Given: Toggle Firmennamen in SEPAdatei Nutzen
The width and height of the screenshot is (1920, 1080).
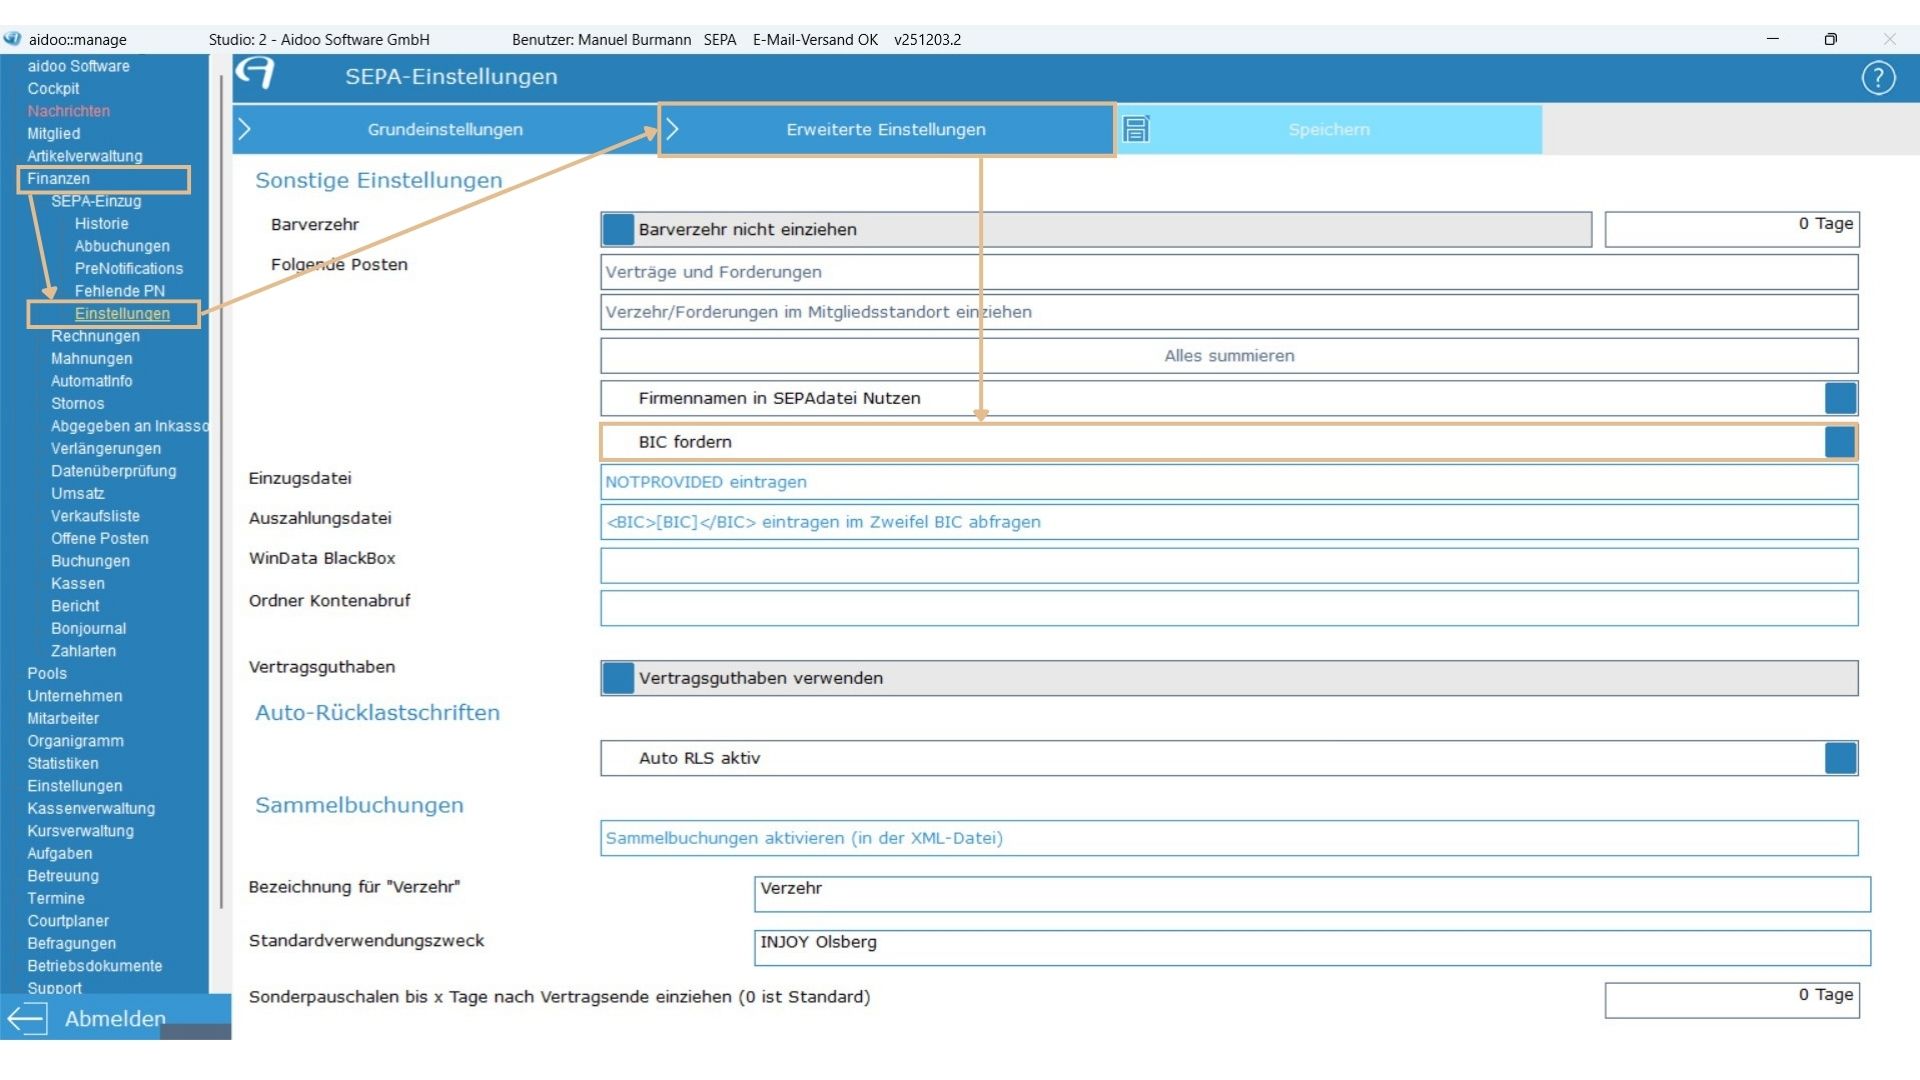Looking at the screenshot, I should [x=1839, y=398].
